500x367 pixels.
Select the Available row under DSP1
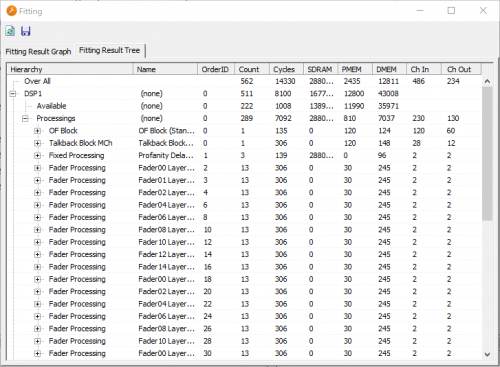tap(244, 106)
